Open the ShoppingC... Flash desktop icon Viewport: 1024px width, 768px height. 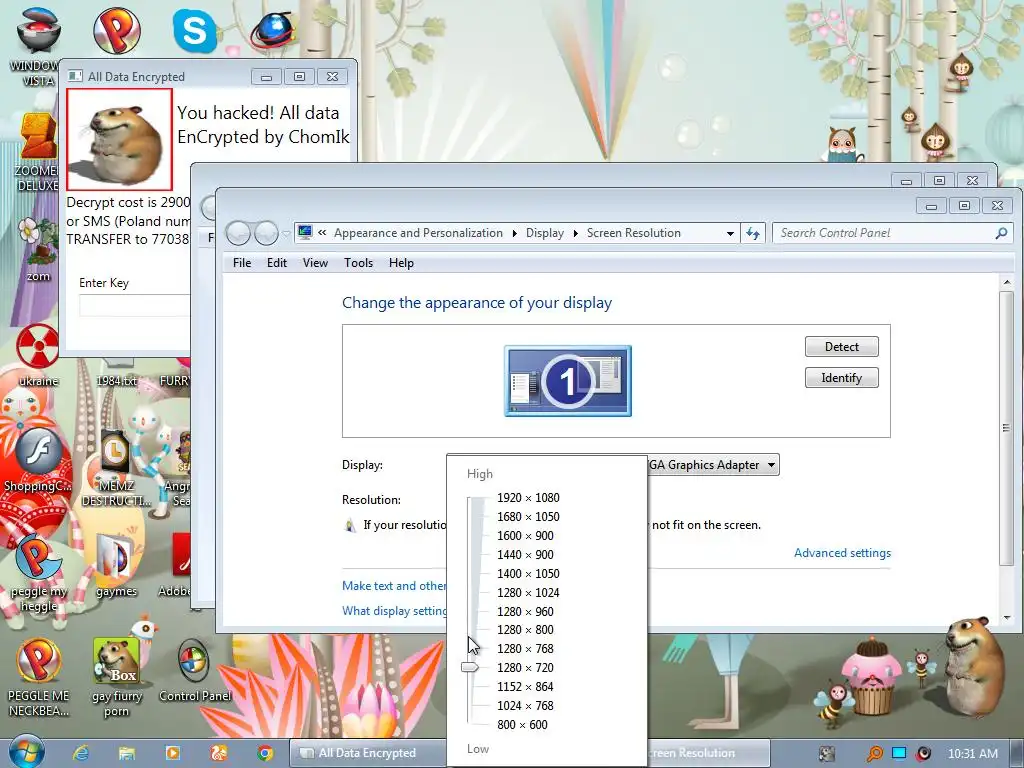point(38,460)
